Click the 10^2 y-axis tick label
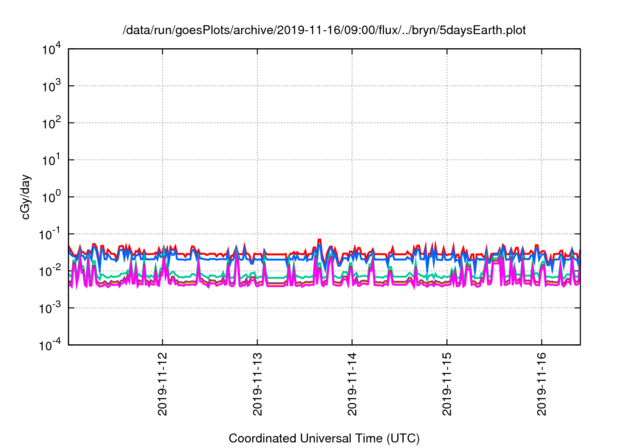Screen dimensions: 640x448 click(x=50, y=123)
